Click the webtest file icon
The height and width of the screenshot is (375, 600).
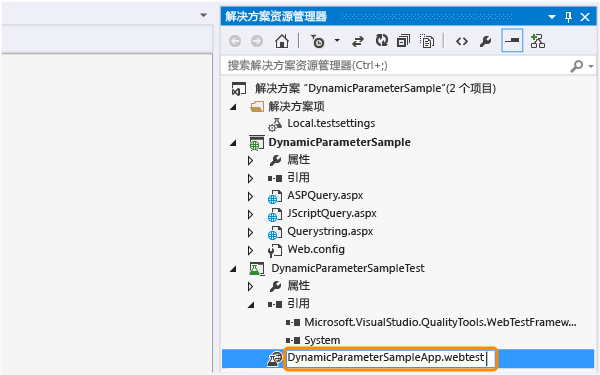click(x=274, y=359)
